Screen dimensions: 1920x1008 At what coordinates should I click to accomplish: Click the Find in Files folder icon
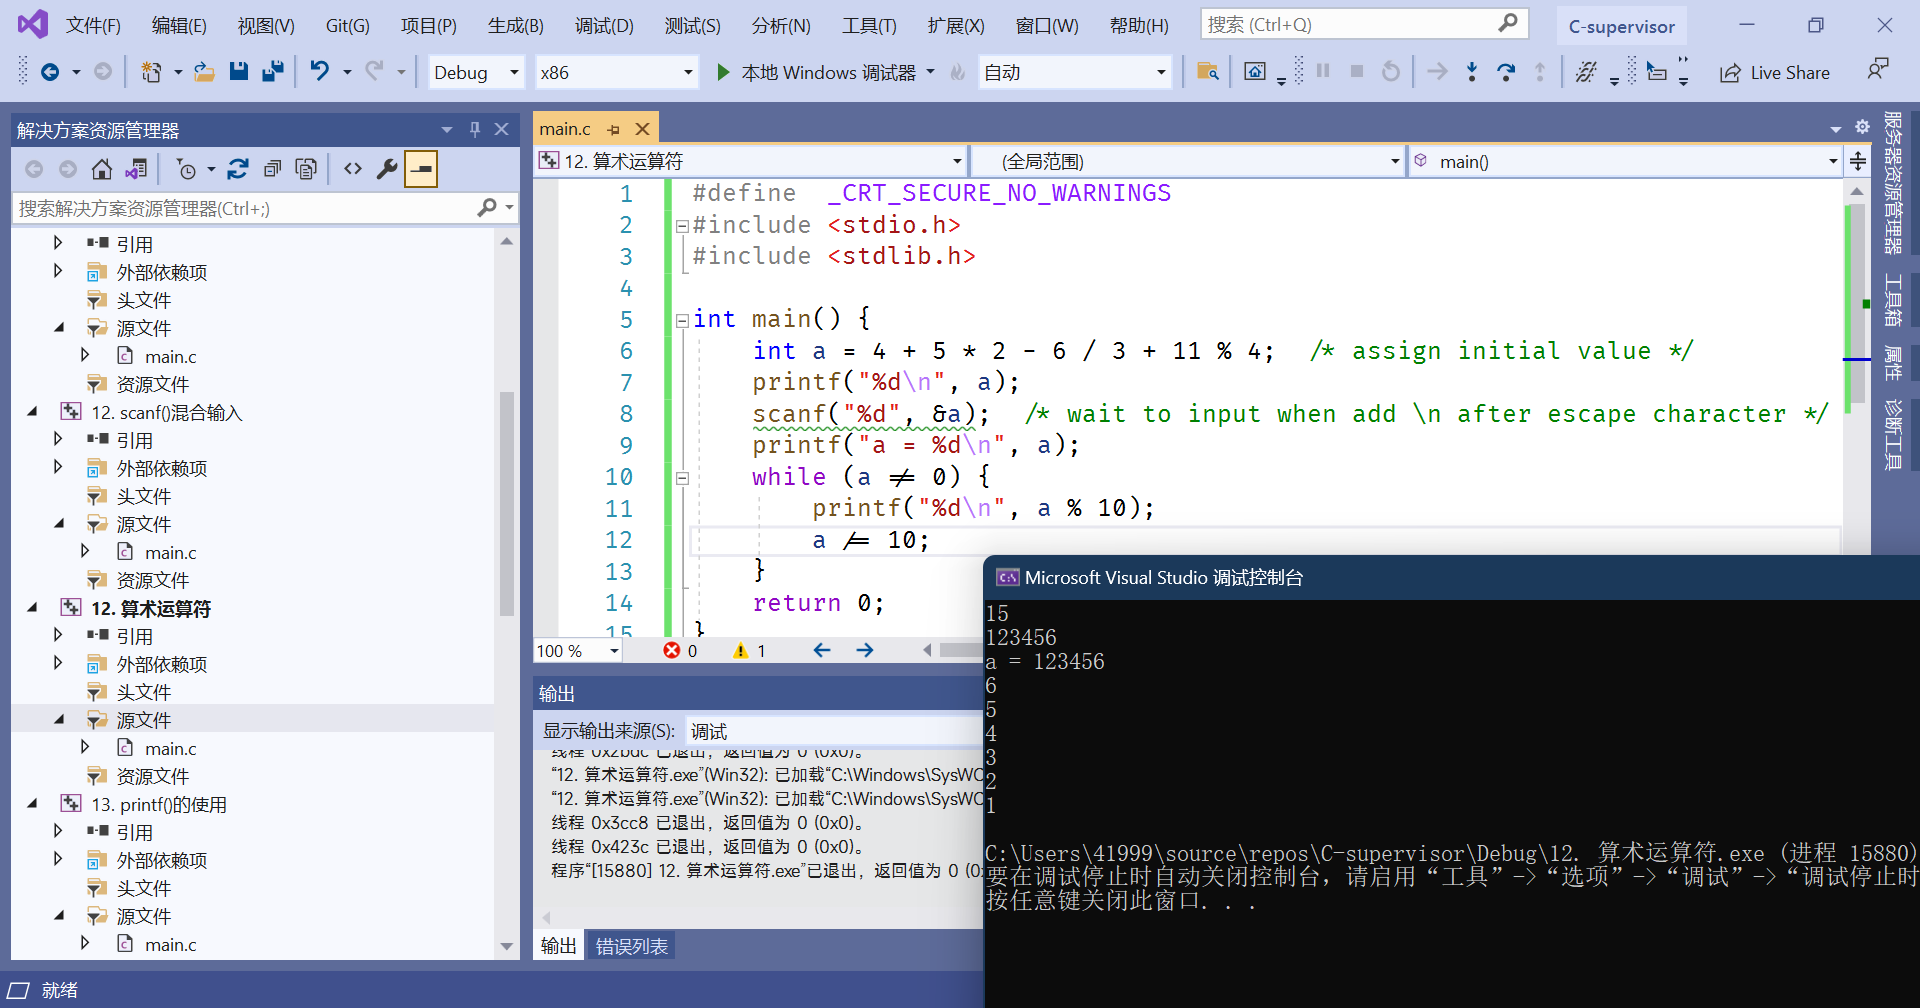[1207, 71]
